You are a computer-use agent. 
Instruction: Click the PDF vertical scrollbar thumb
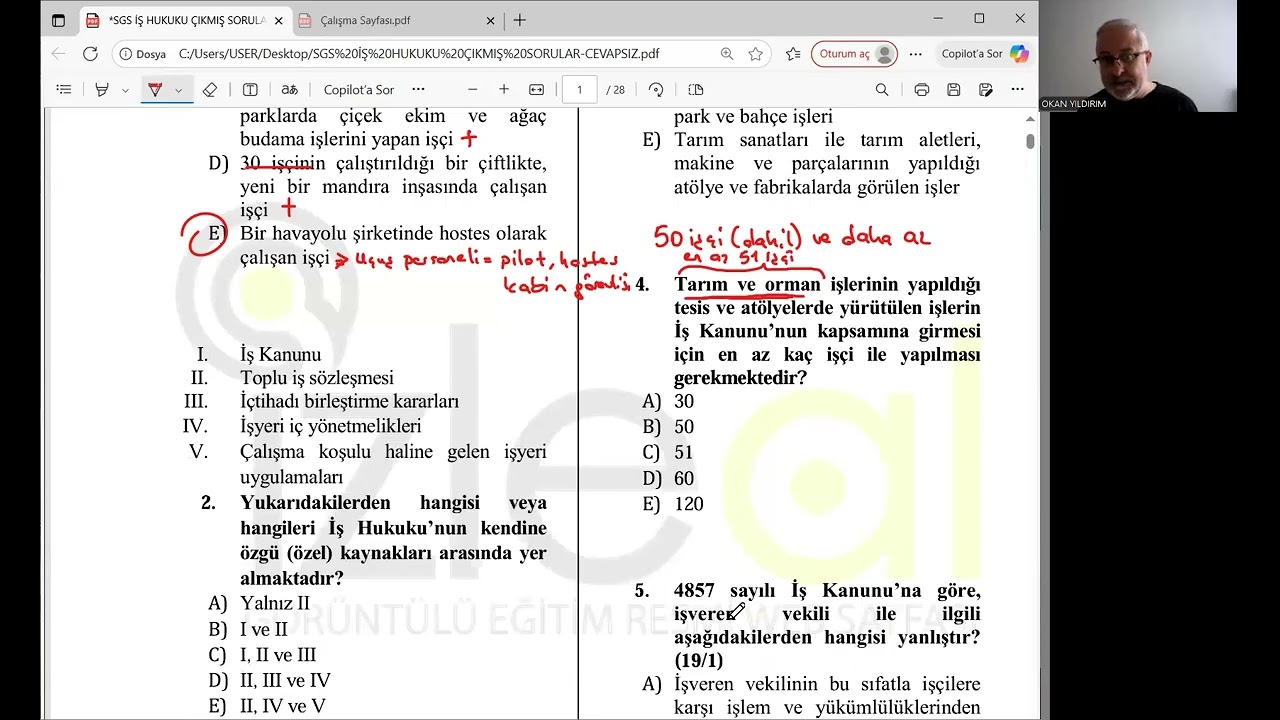(x=1030, y=141)
